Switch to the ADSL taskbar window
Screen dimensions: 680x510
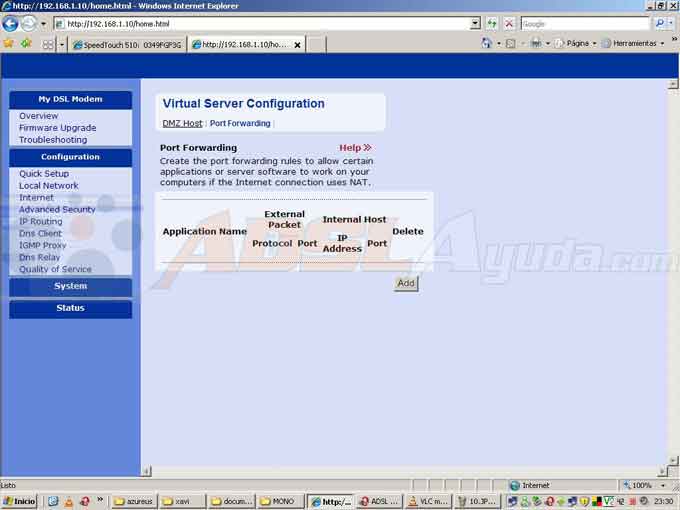[379, 502]
